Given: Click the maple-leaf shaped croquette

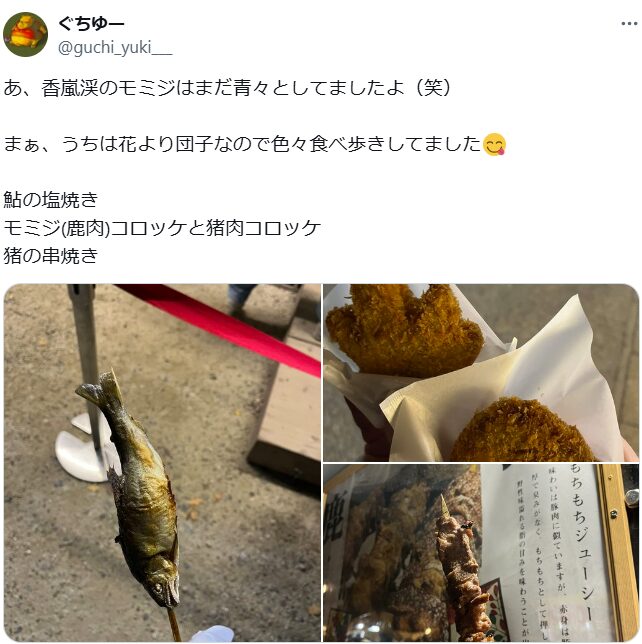Looking at the screenshot, I should pos(405,329).
